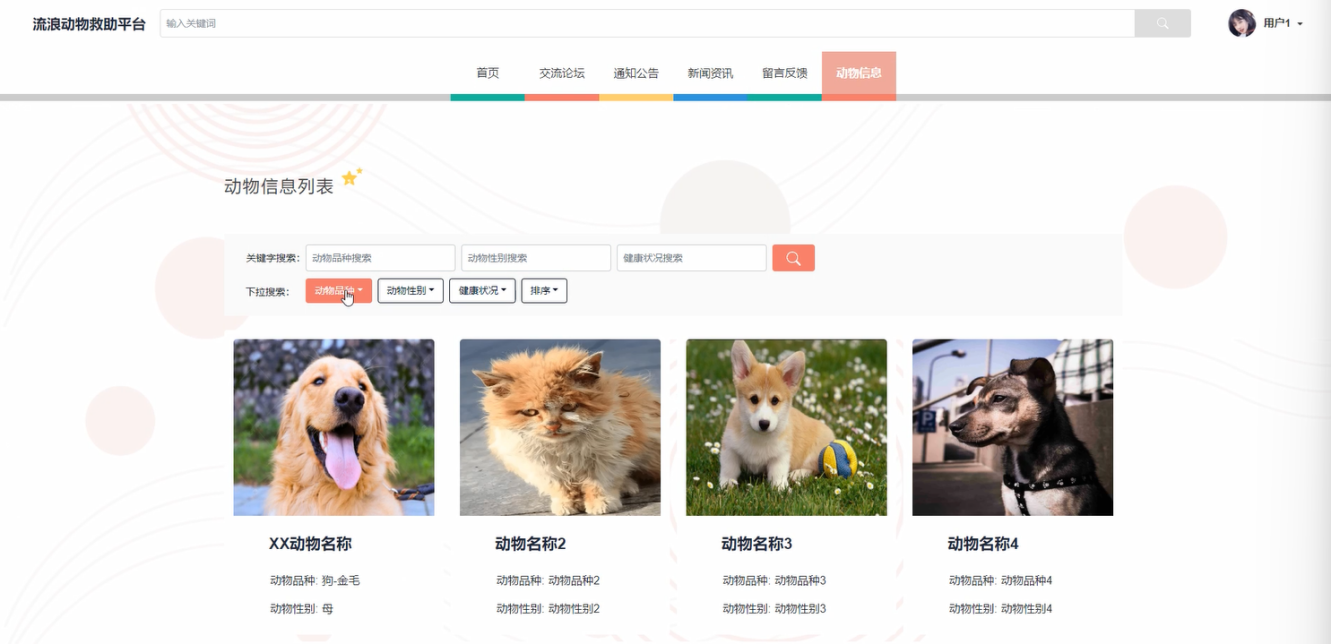Click the 动物品种: 狗-金毛 text
This screenshot has width=1331, height=644.
pos(314,580)
